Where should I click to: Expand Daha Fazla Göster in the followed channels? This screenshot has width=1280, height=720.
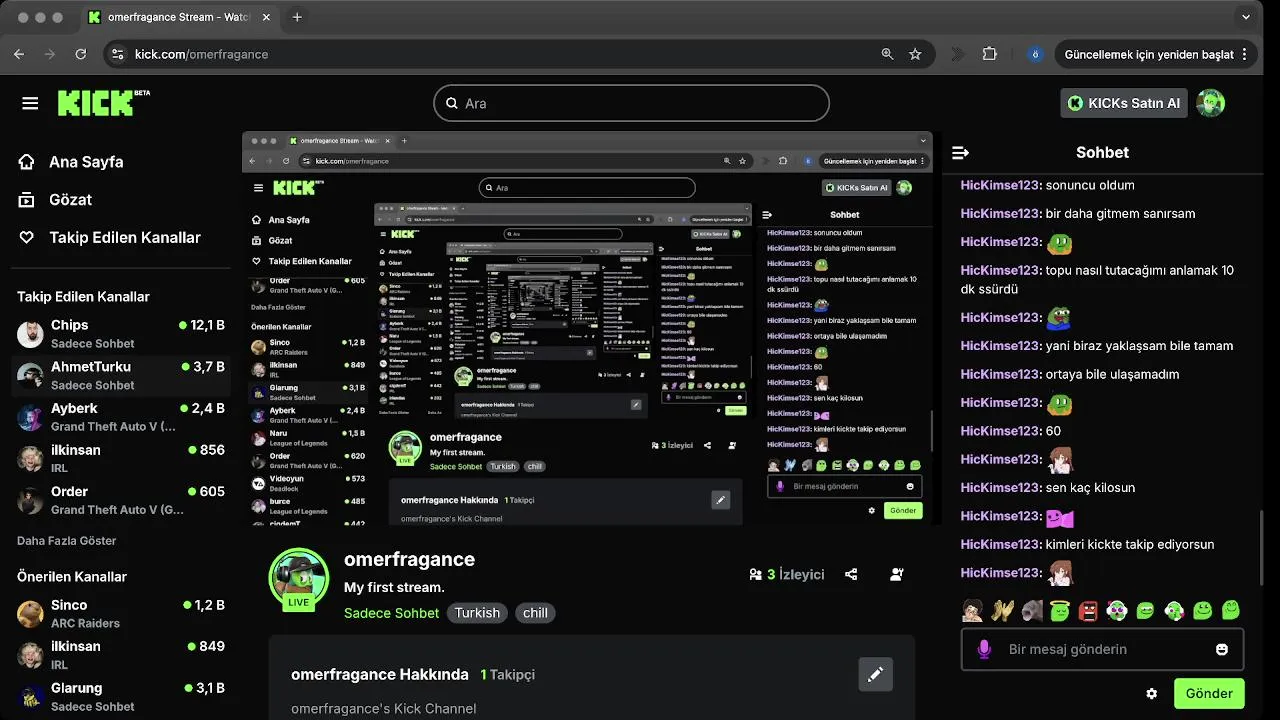(x=67, y=540)
